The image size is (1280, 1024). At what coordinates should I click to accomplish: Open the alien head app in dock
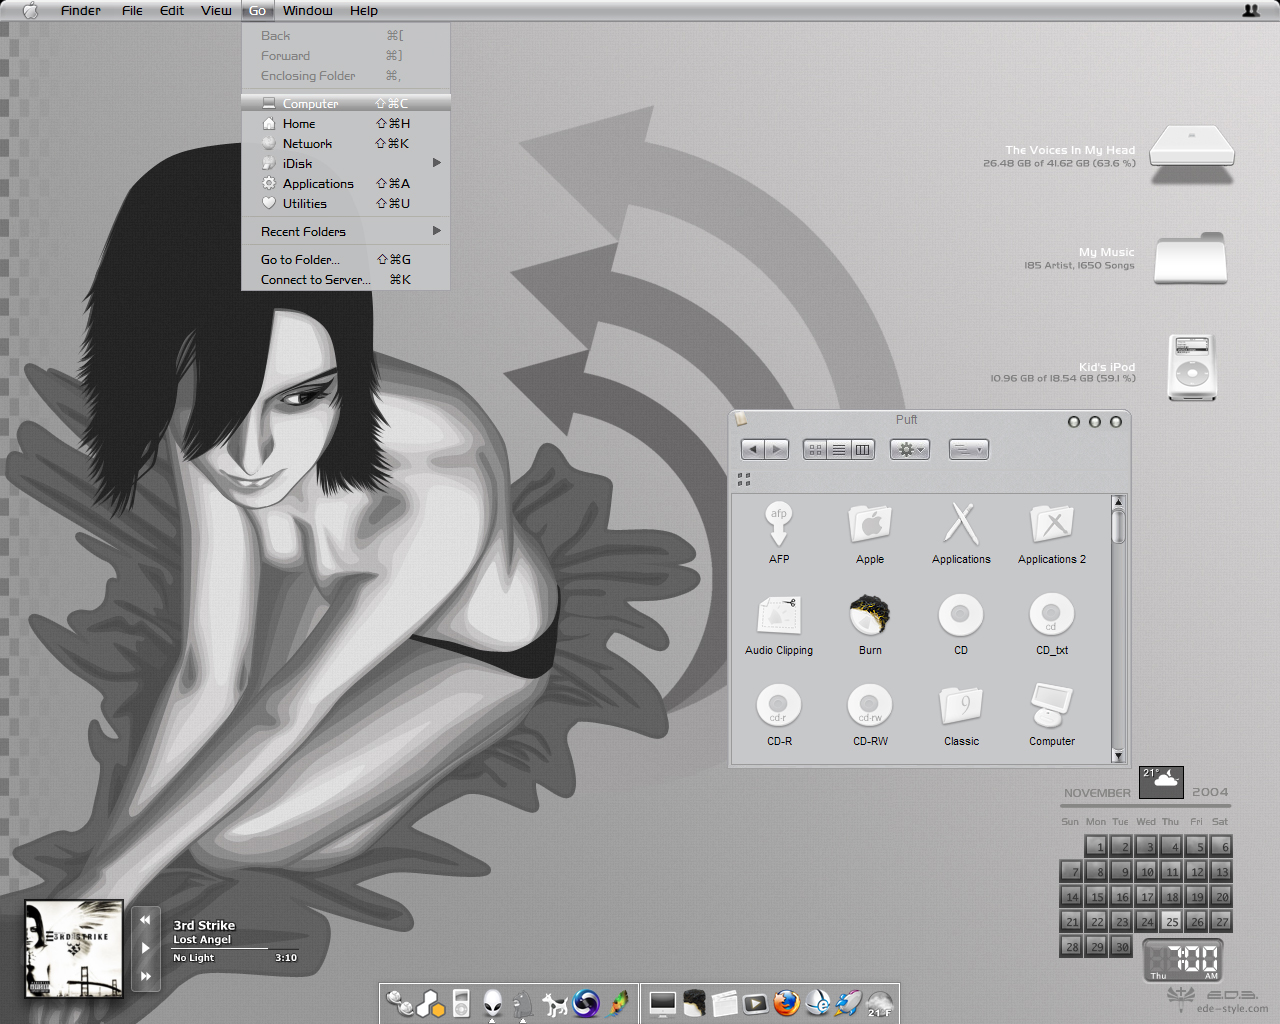(492, 1002)
